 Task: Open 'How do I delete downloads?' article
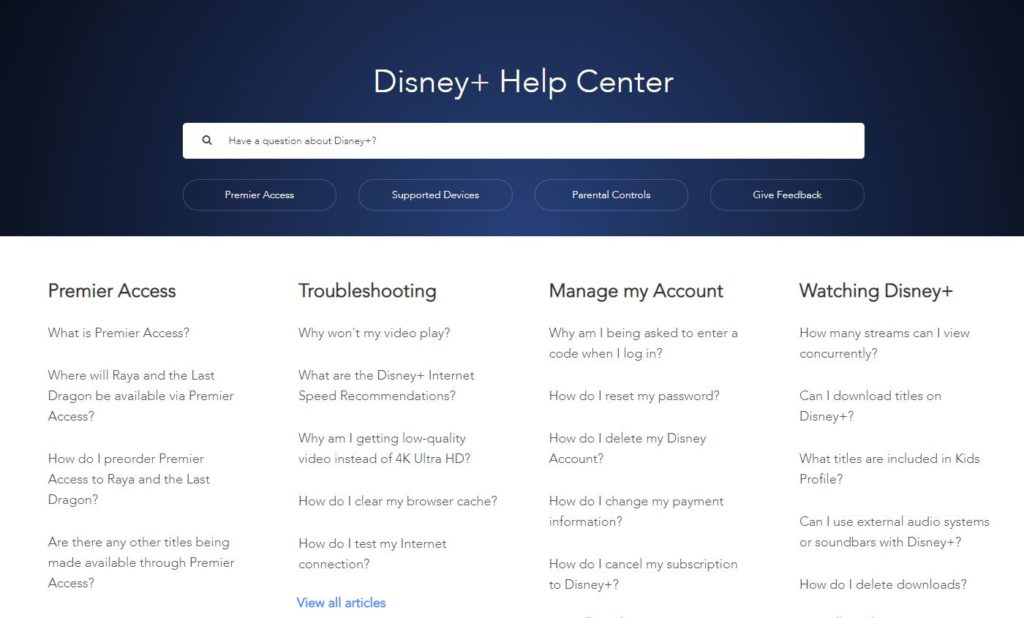click(x=883, y=585)
